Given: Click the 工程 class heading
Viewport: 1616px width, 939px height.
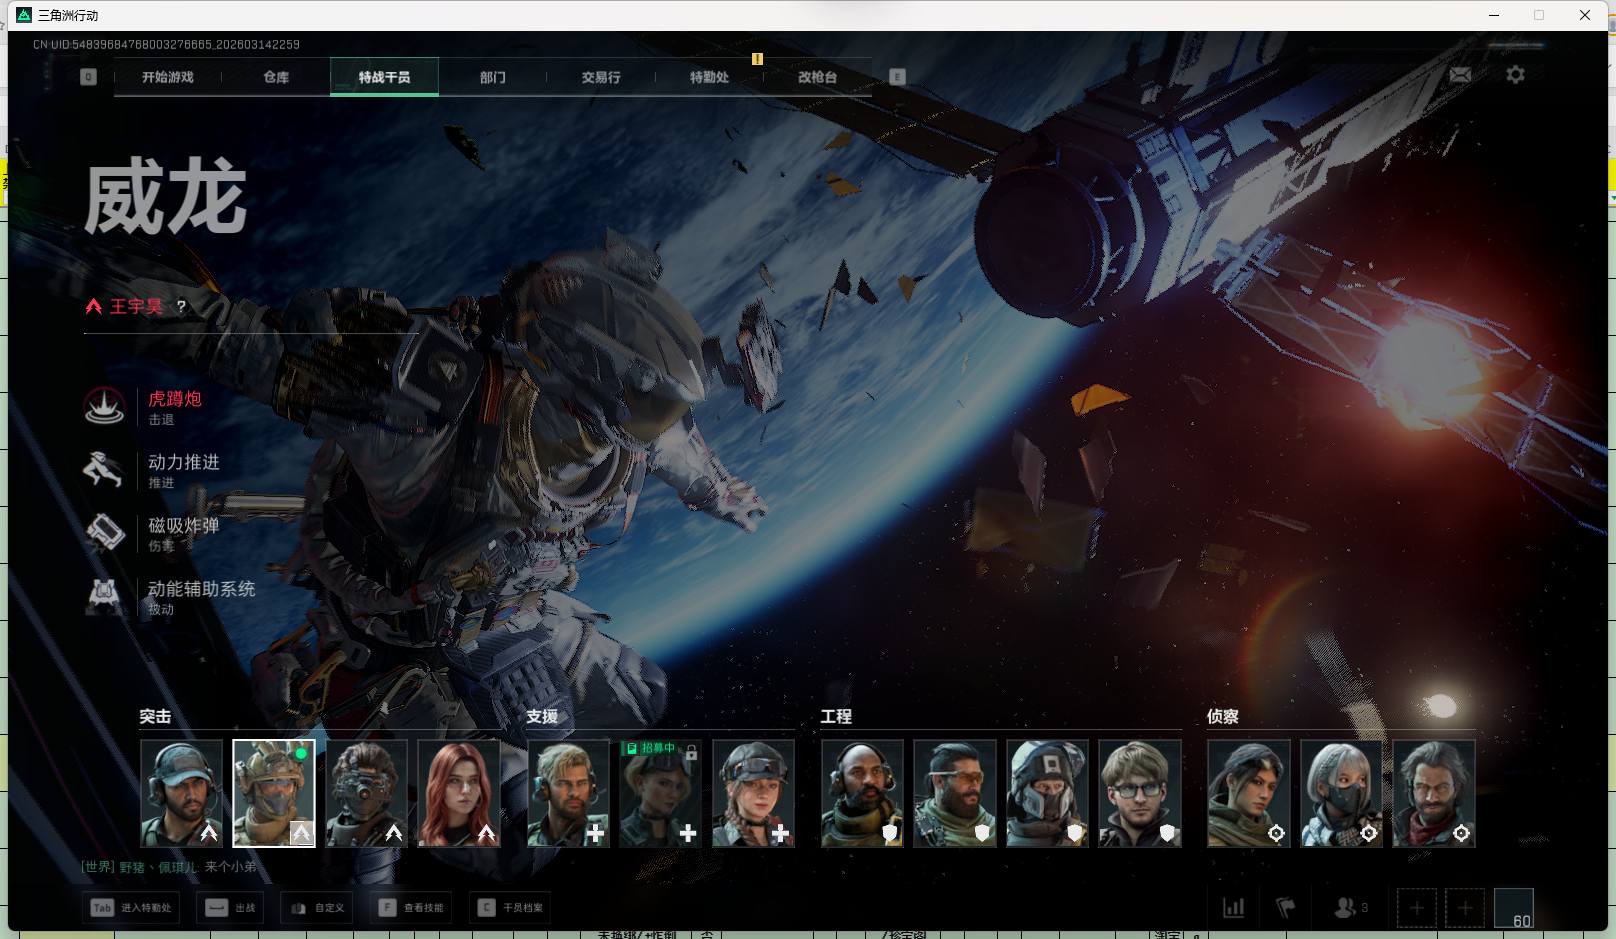Looking at the screenshot, I should [x=836, y=716].
